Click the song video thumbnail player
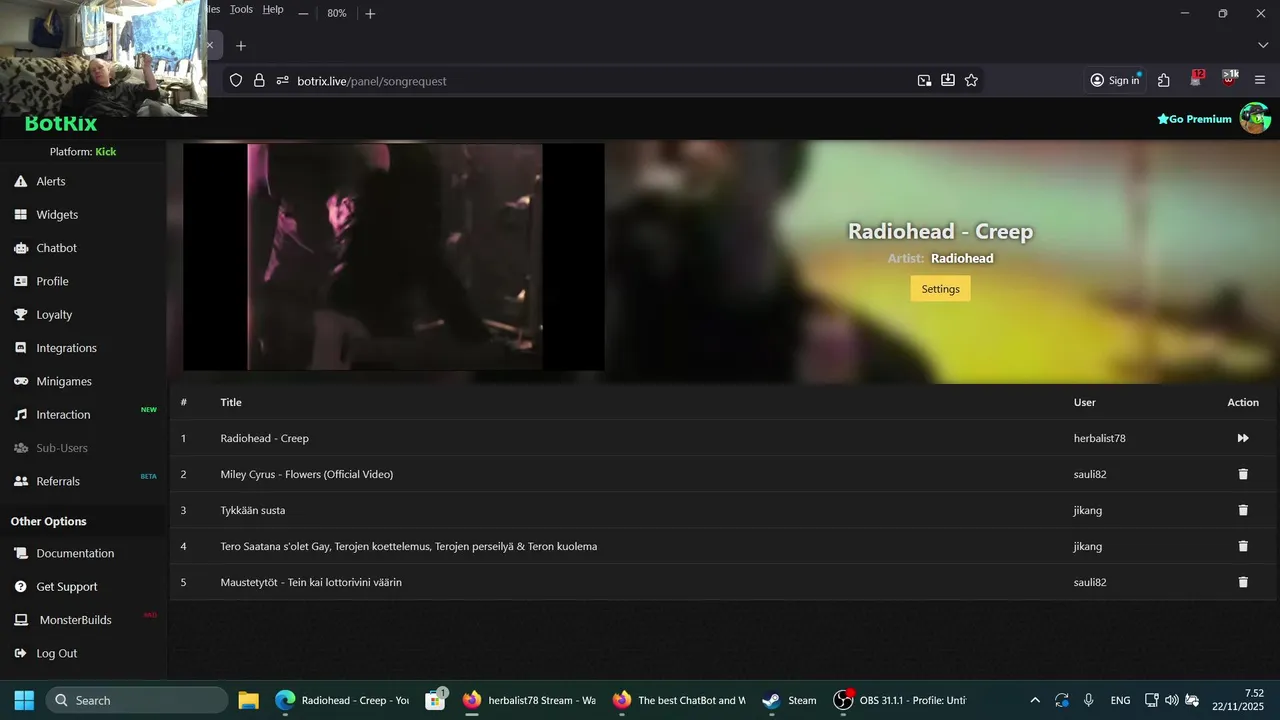 [394, 257]
